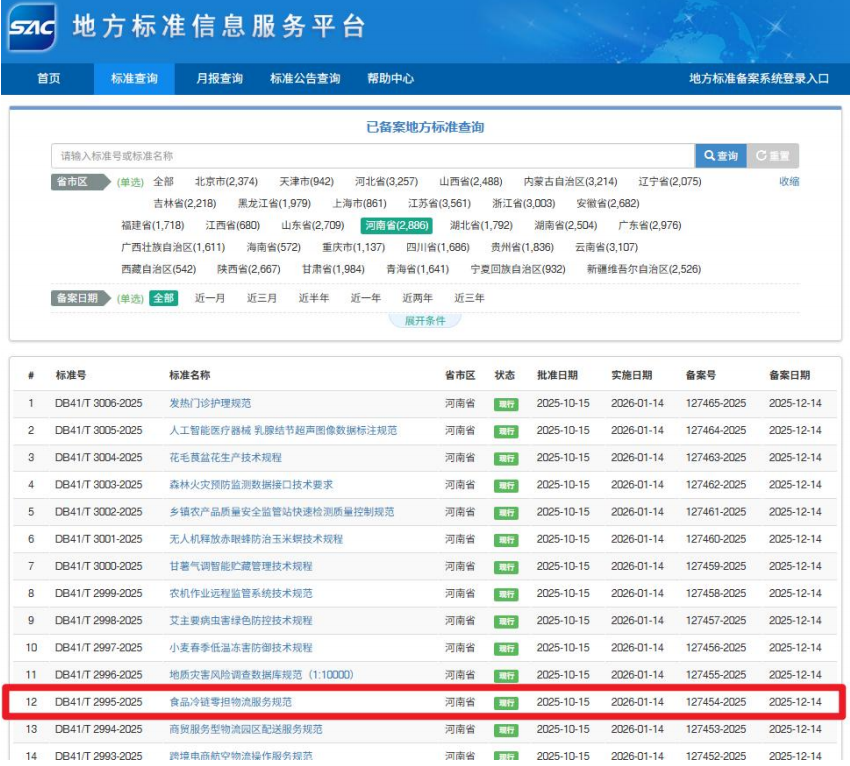Open 发热门诊护理规范 standard link
This screenshot has width=850, height=766.
[210, 404]
